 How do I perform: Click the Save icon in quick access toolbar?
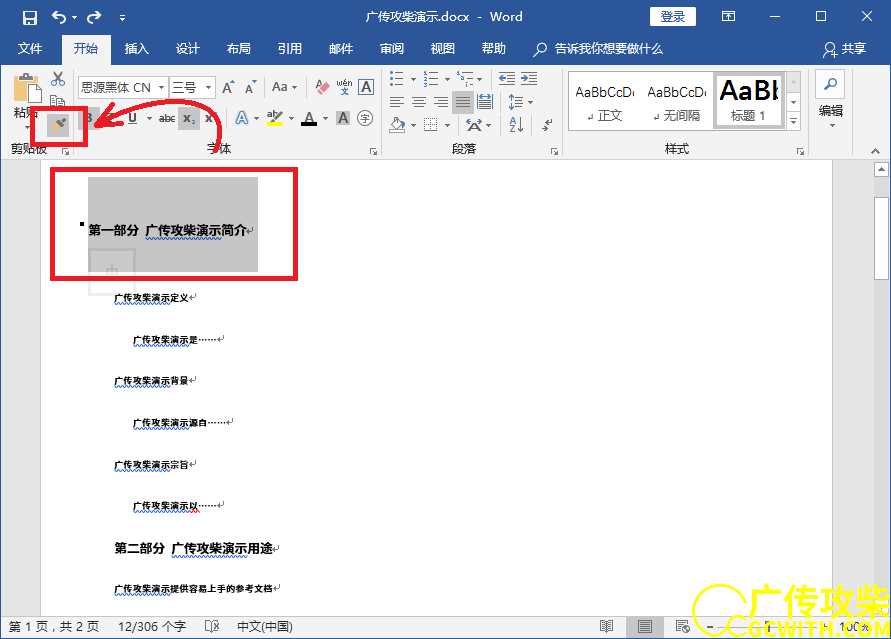[30, 18]
